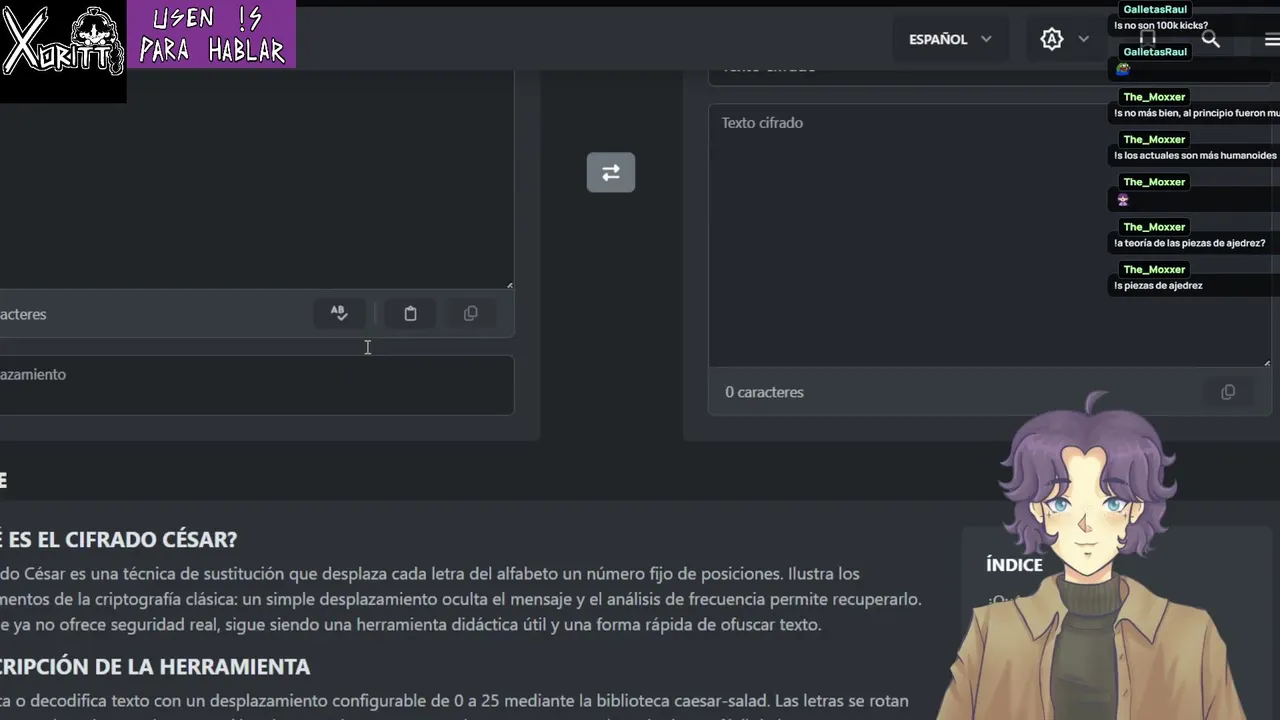The height and width of the screenshot is (720, 1280).
Task: Open the ESPAÑOL language dropdown
Action: (x=950, y=39)
